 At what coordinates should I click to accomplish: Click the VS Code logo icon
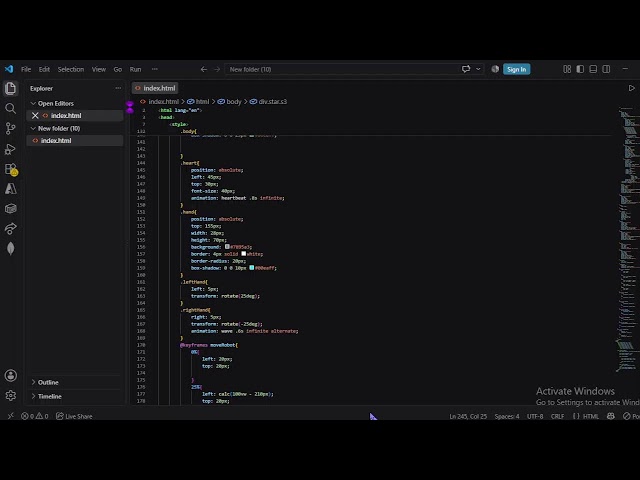point(9,69)
